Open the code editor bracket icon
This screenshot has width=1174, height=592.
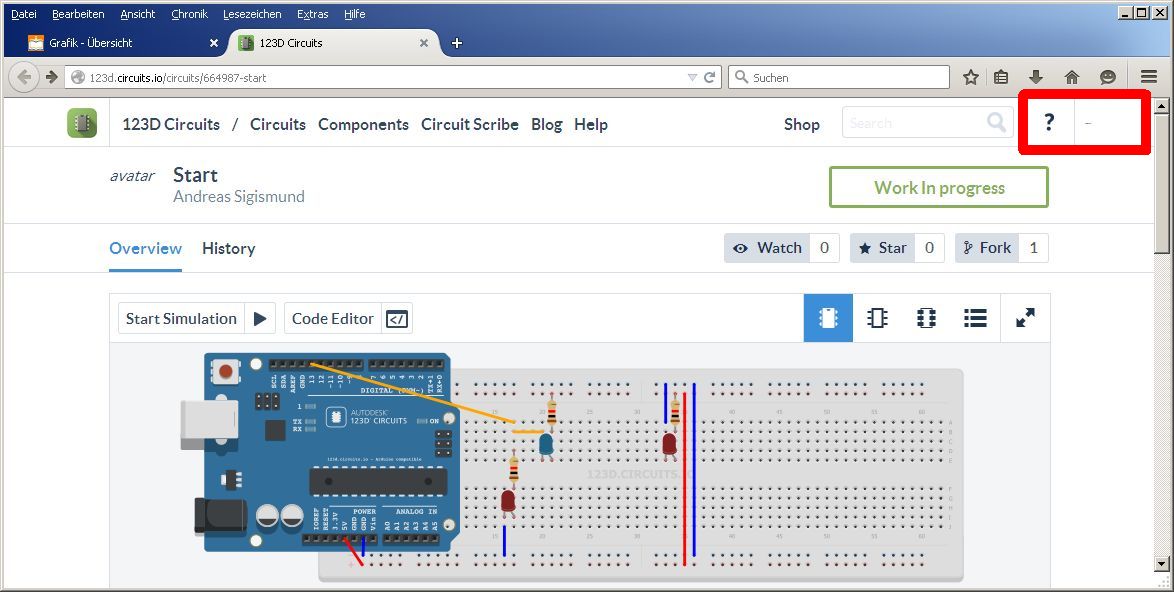pos(397,319)
